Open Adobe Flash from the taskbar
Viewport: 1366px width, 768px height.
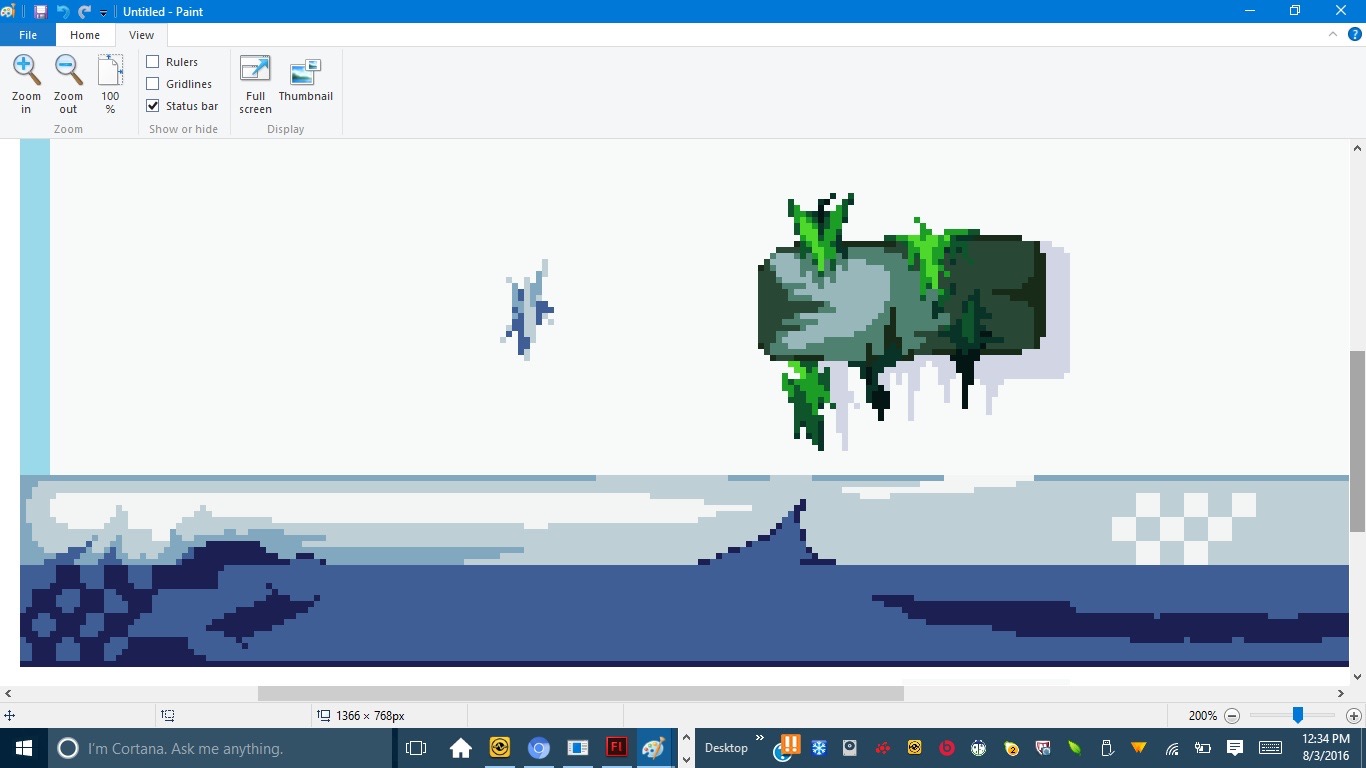616,748
